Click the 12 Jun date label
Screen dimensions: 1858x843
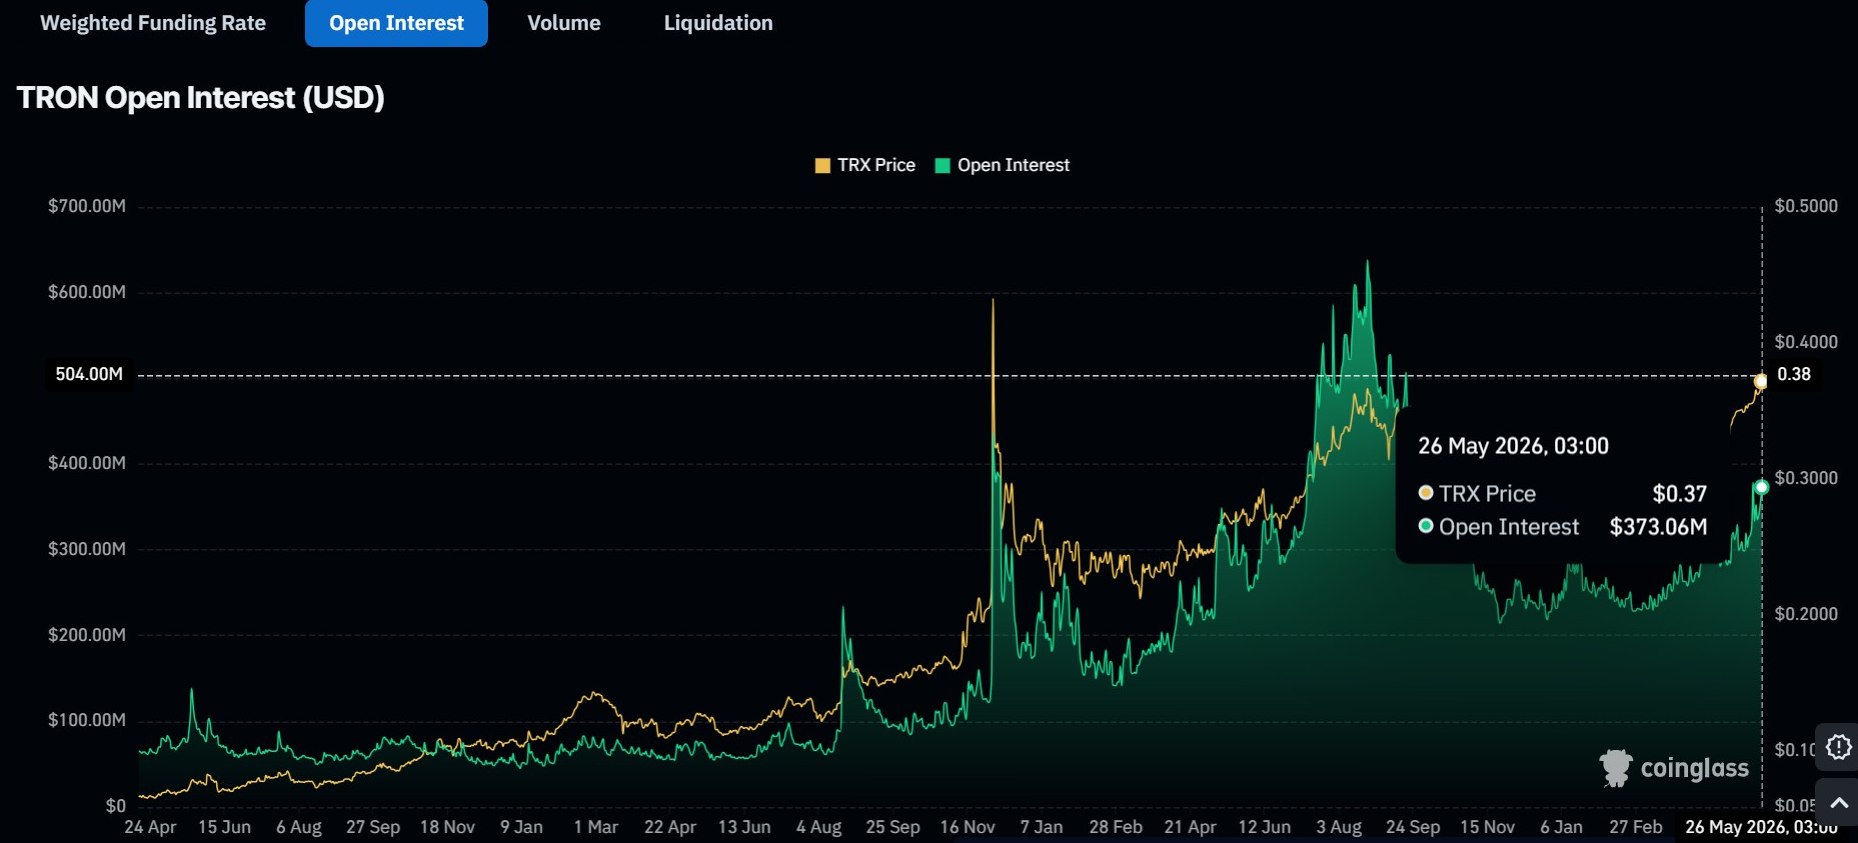coord(1264,827)
